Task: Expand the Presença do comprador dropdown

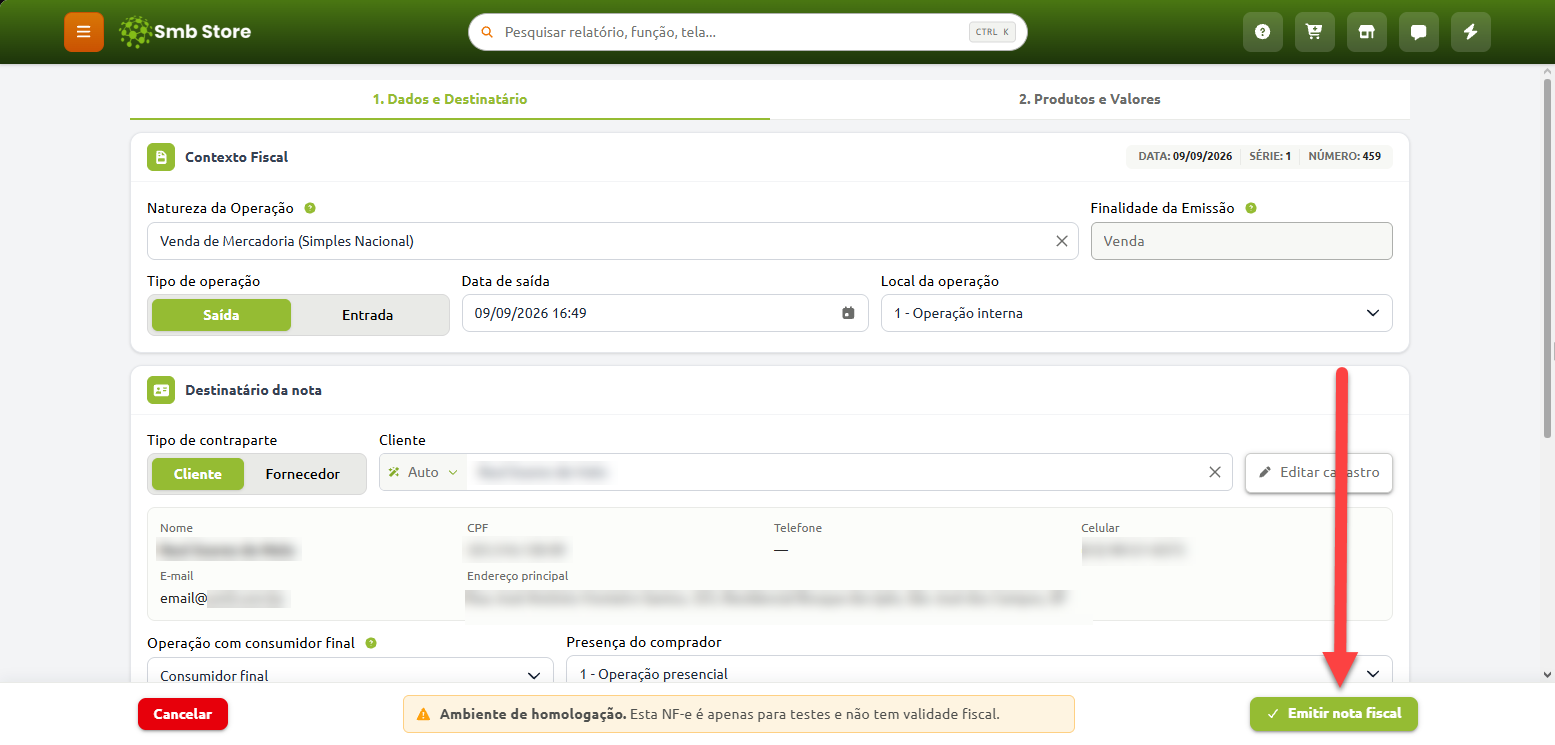Action: pos(979,673)
